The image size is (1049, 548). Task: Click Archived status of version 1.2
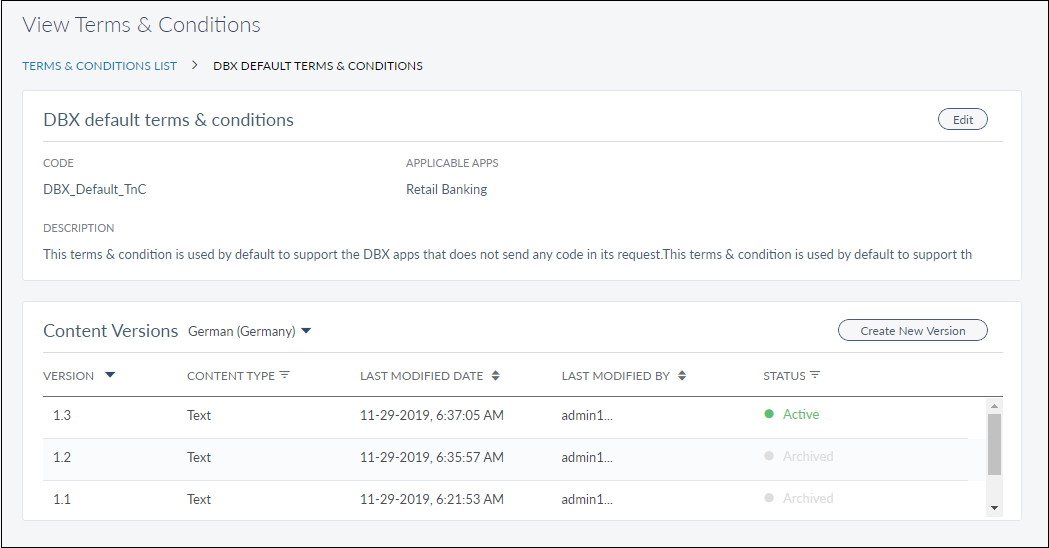807,456
